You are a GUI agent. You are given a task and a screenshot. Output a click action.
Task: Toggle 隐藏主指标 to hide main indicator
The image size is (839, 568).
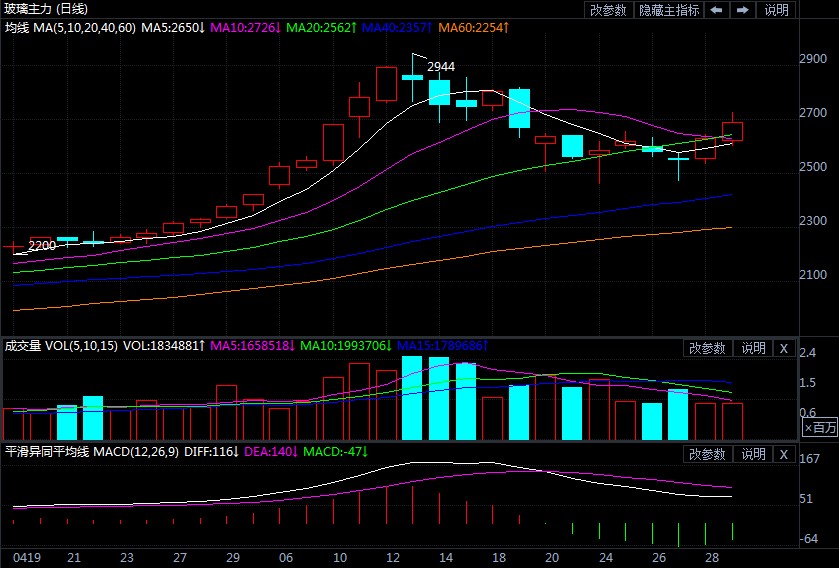click(x=669, y=10)
